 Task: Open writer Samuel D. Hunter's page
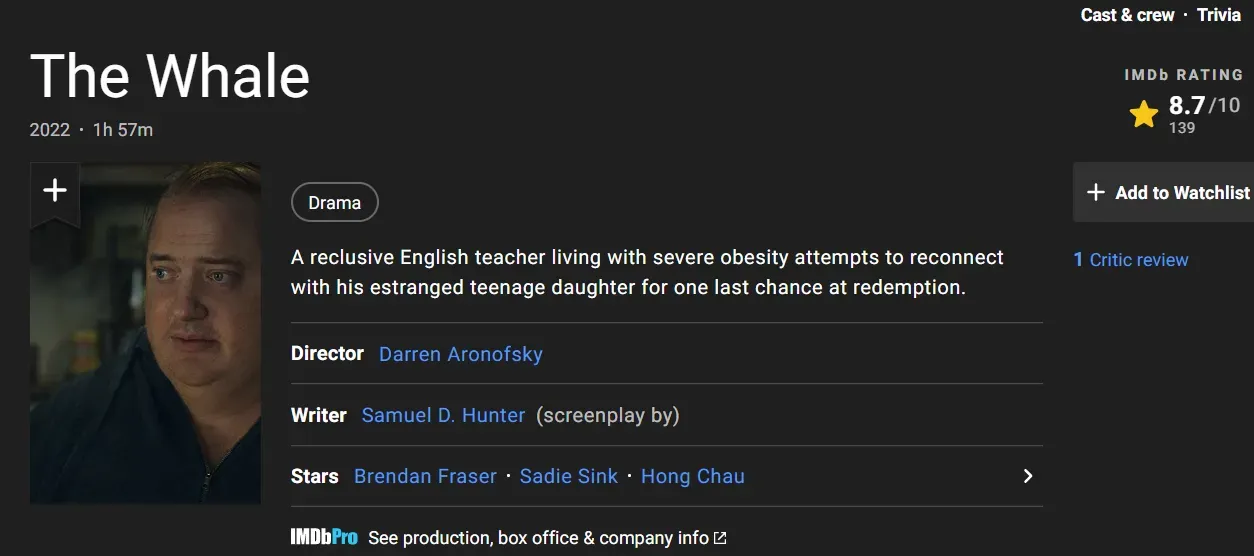443,415
